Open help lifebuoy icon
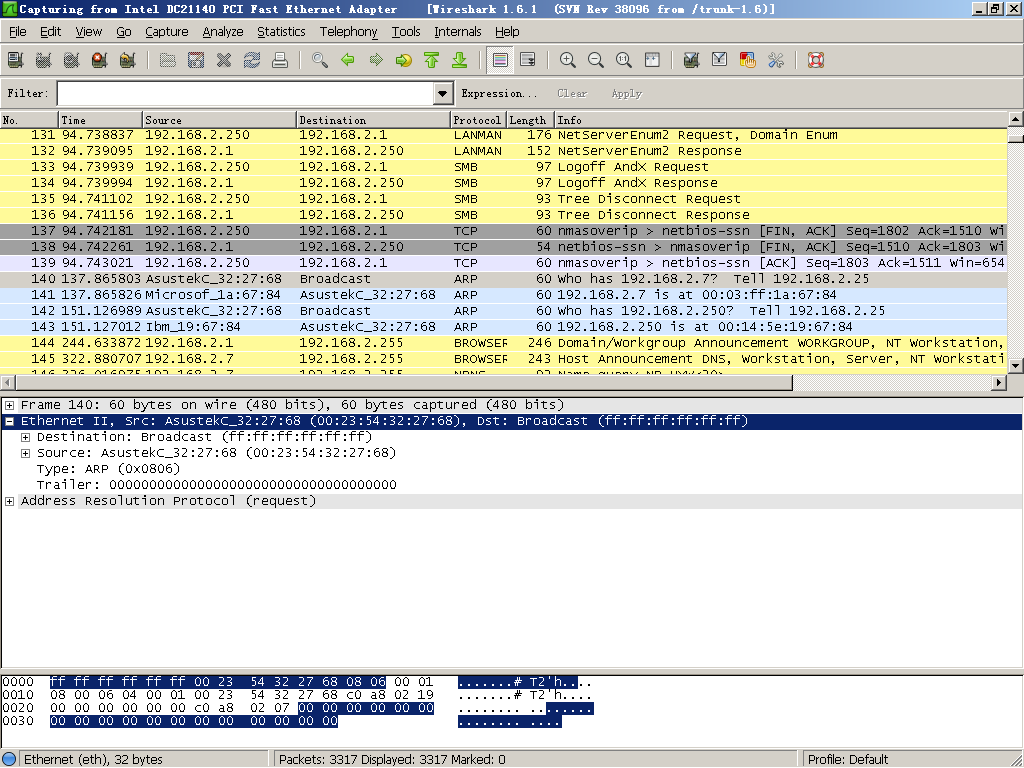 point(816,60)
